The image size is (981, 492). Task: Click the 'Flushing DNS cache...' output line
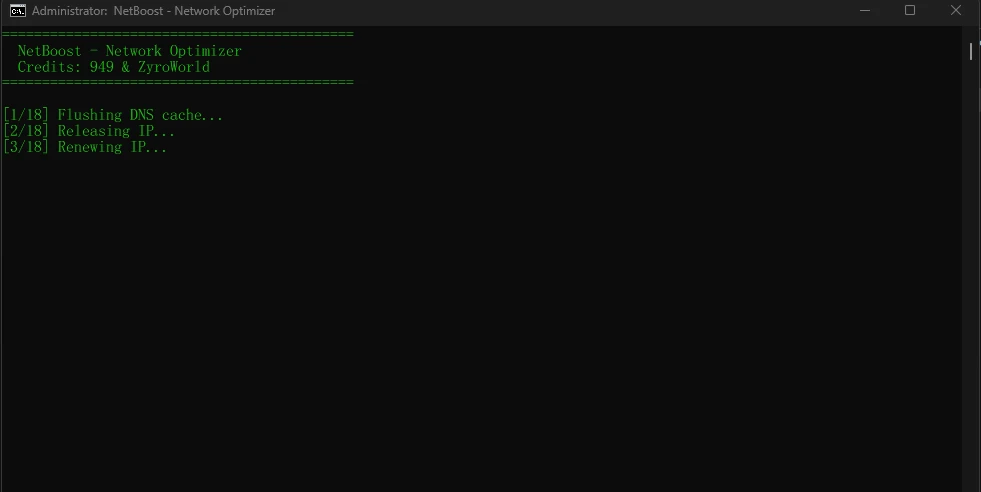[113, 115]
